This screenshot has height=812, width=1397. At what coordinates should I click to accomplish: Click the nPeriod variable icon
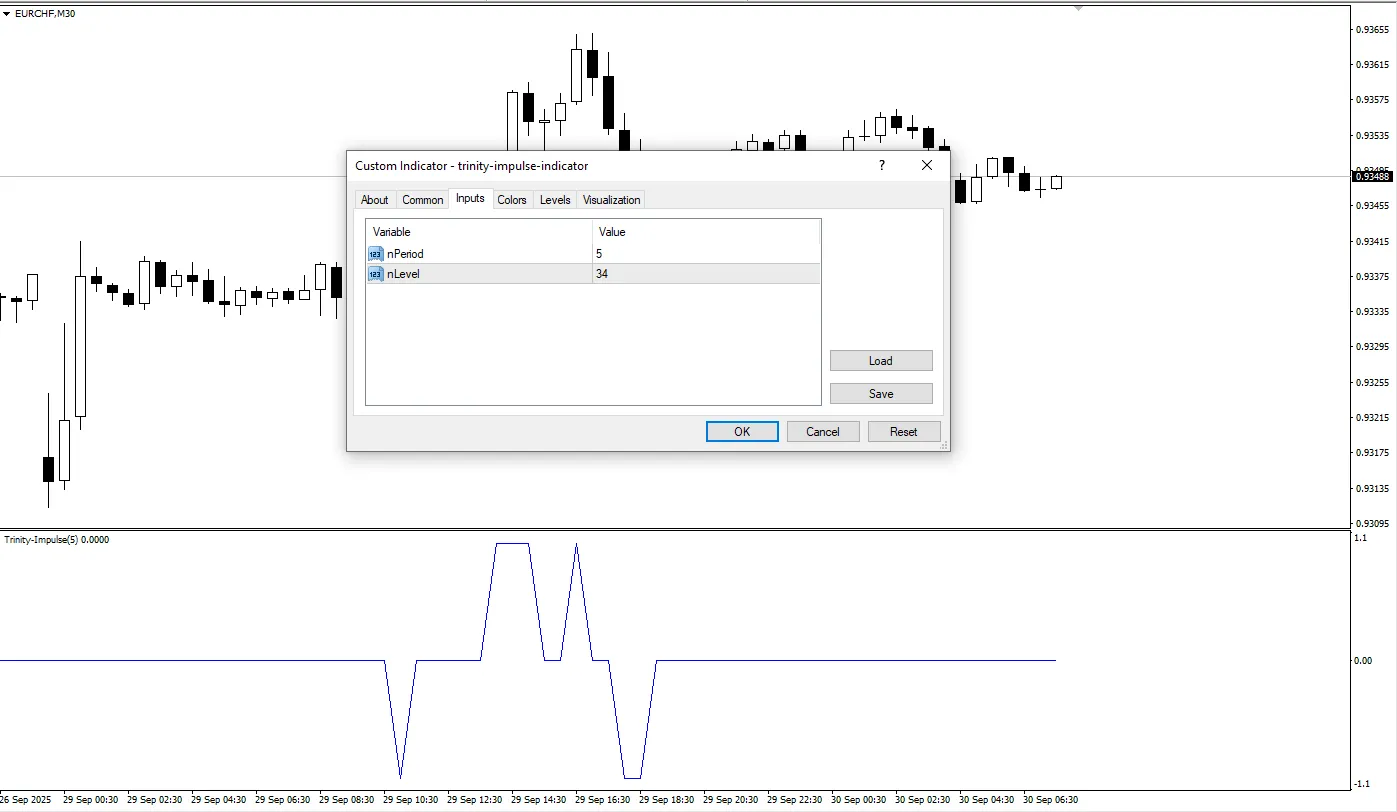(x=376, y=254)
